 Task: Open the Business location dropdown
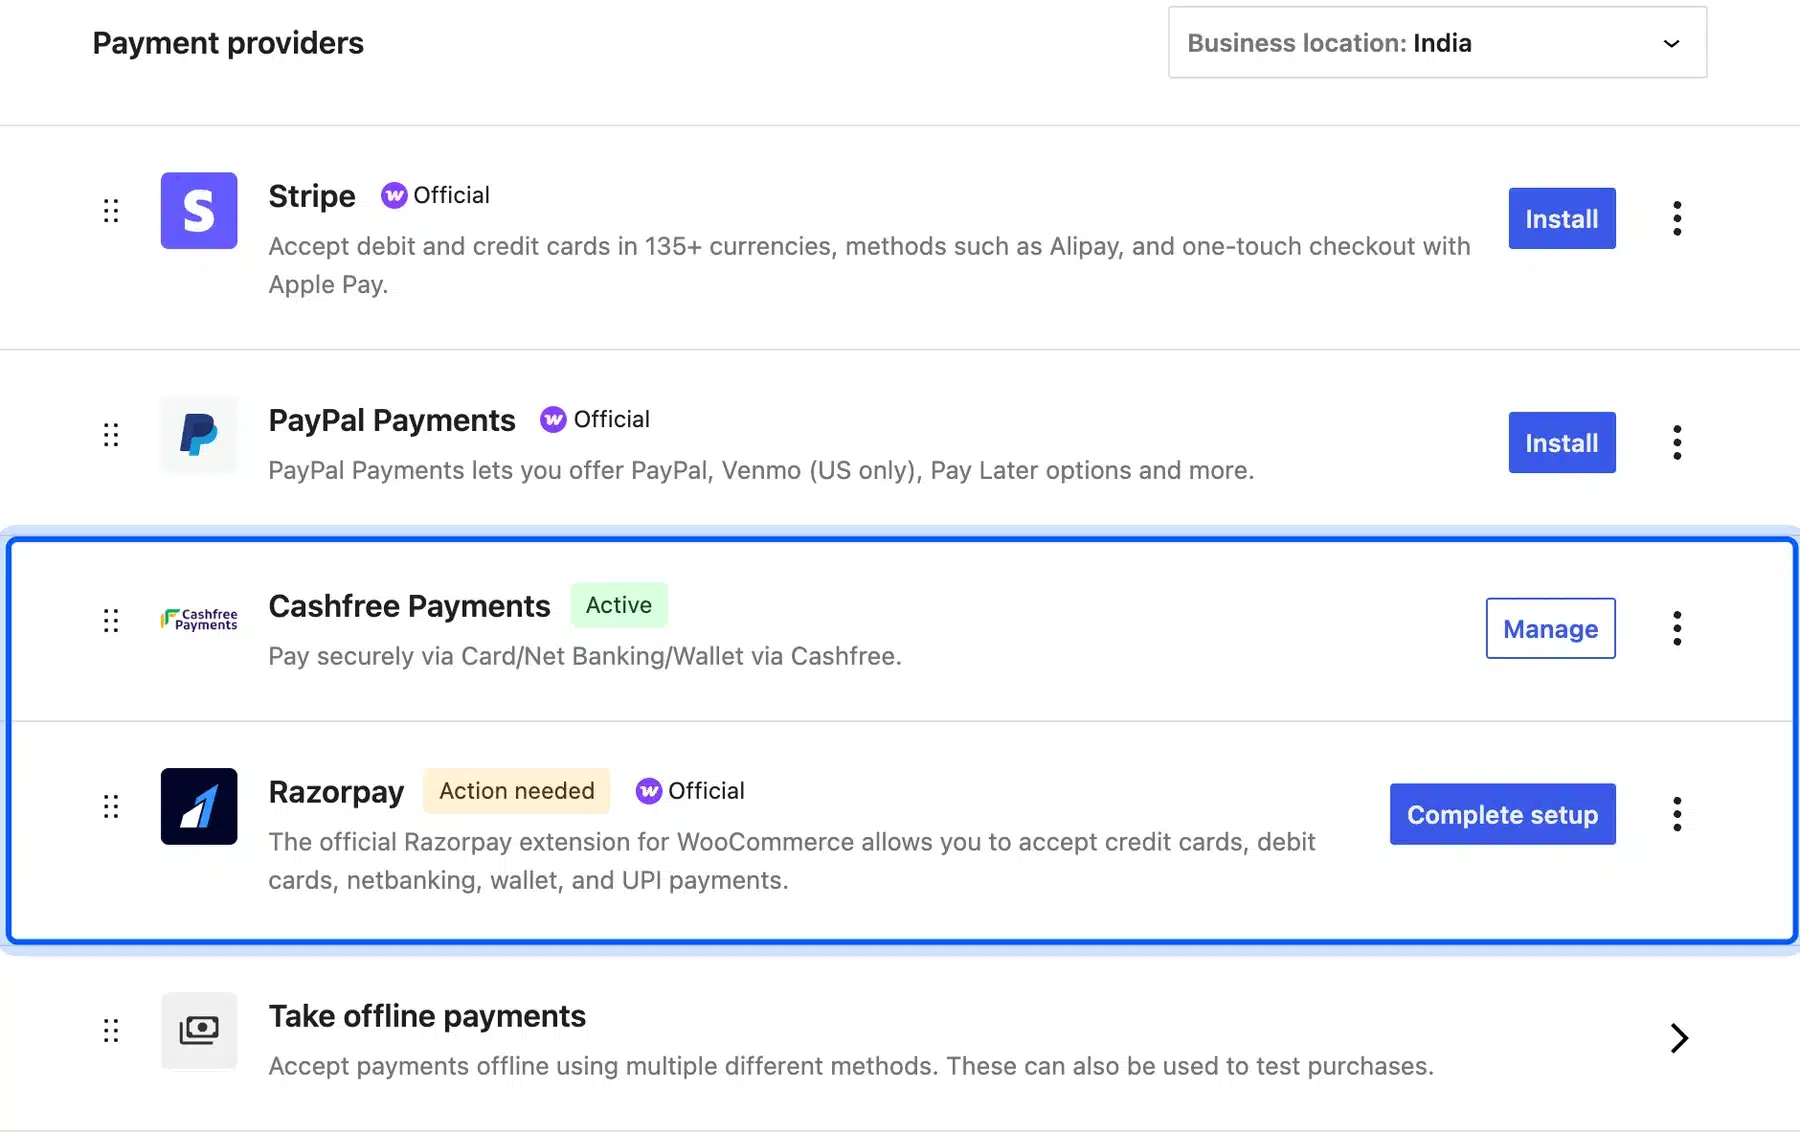point(1437,43)
